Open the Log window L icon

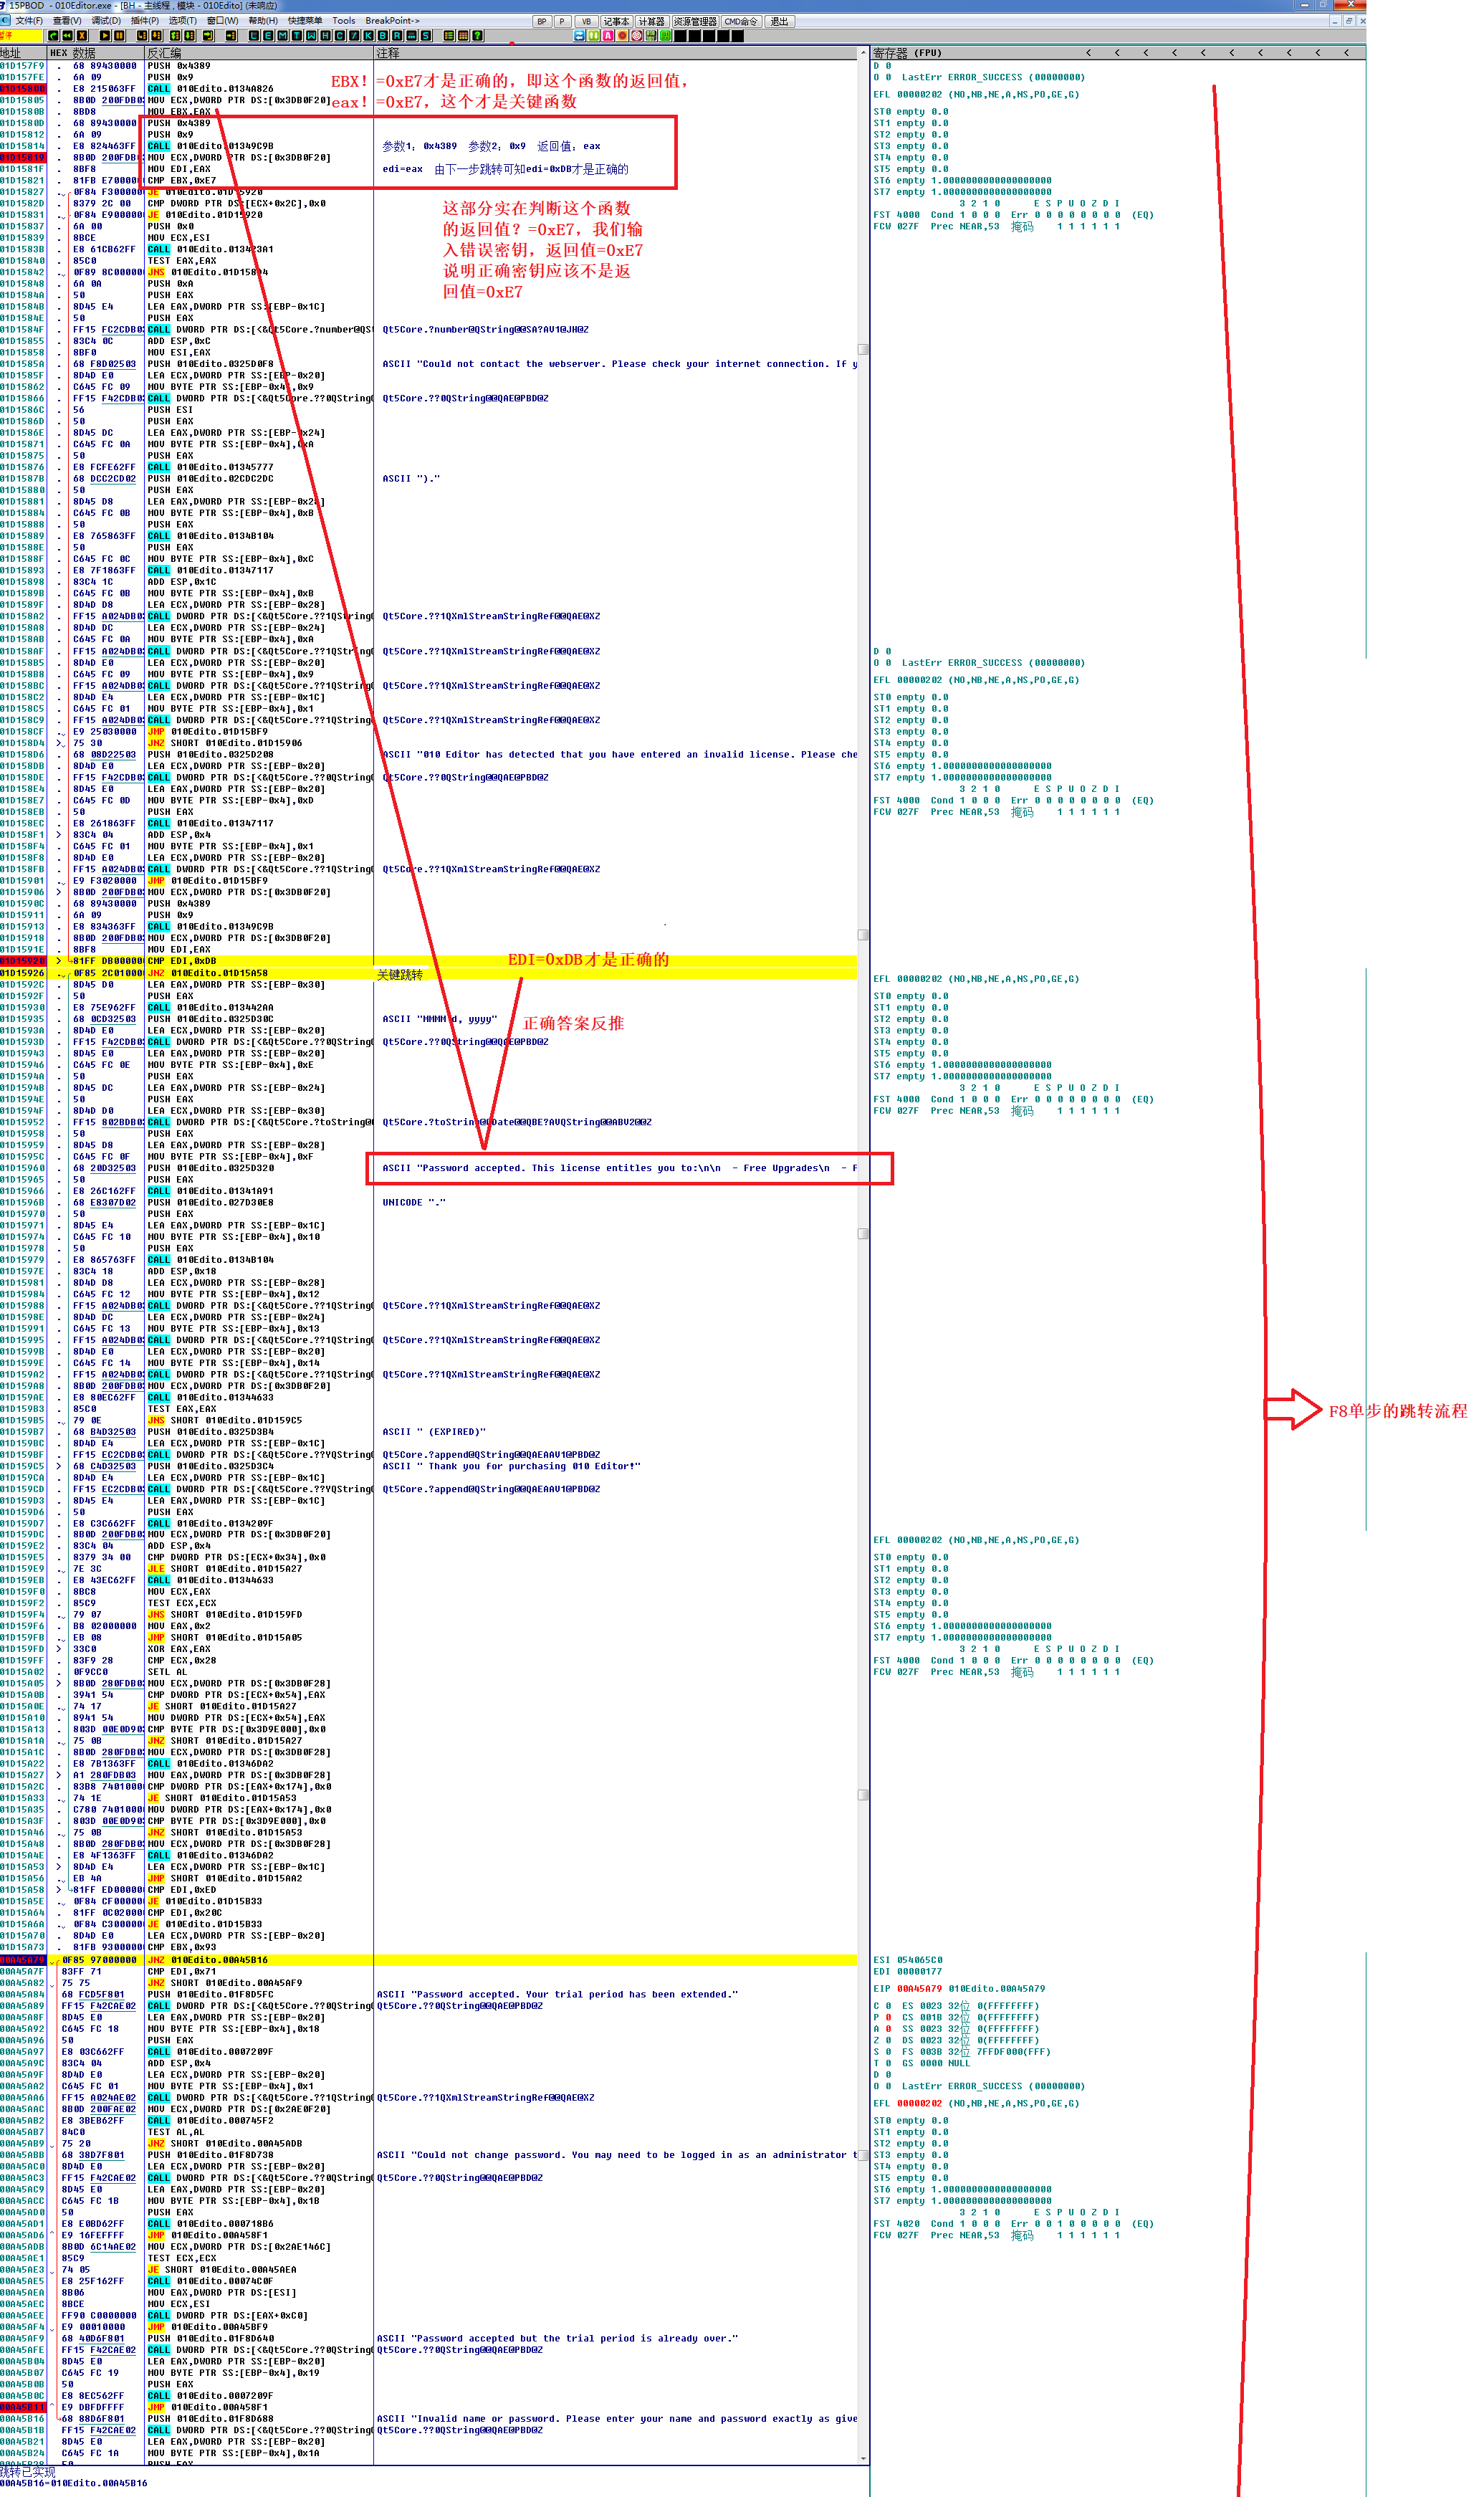pos(254,36)
